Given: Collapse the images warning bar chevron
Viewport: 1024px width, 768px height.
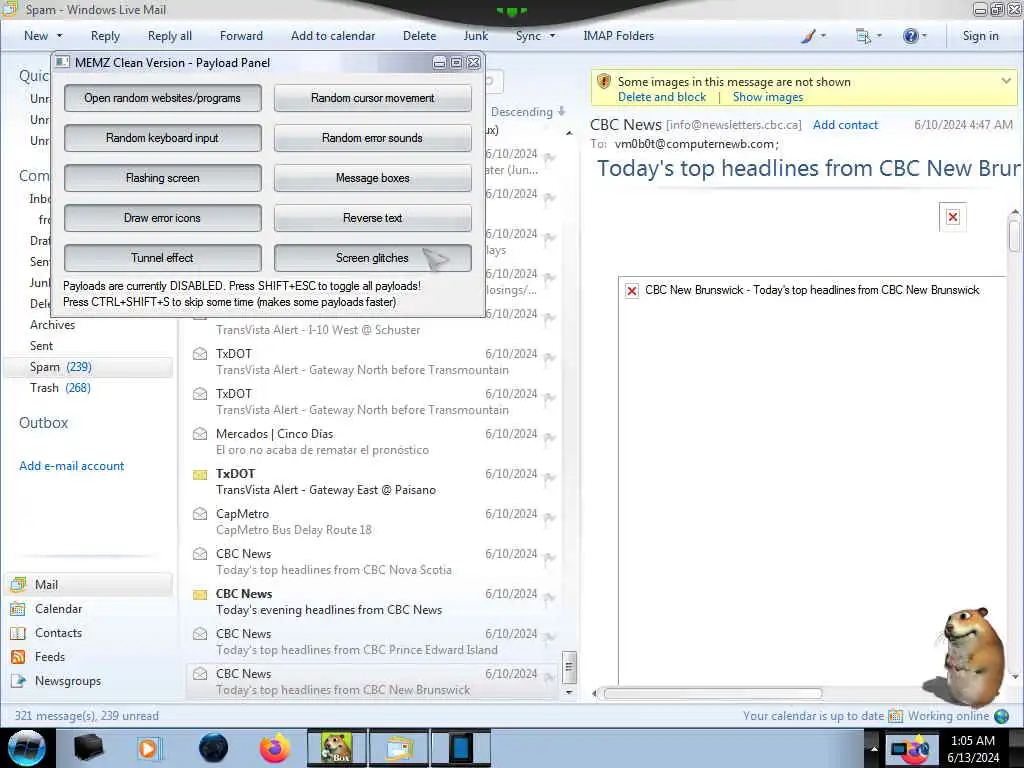Looking at the screenshot, I should pos(1006,81).
